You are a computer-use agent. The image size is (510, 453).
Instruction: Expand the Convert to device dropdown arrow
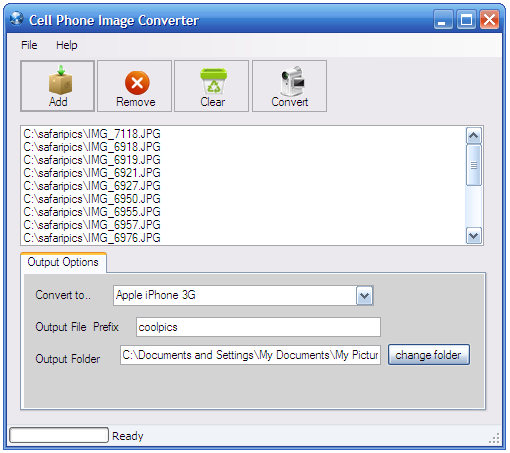coord(364,295)
